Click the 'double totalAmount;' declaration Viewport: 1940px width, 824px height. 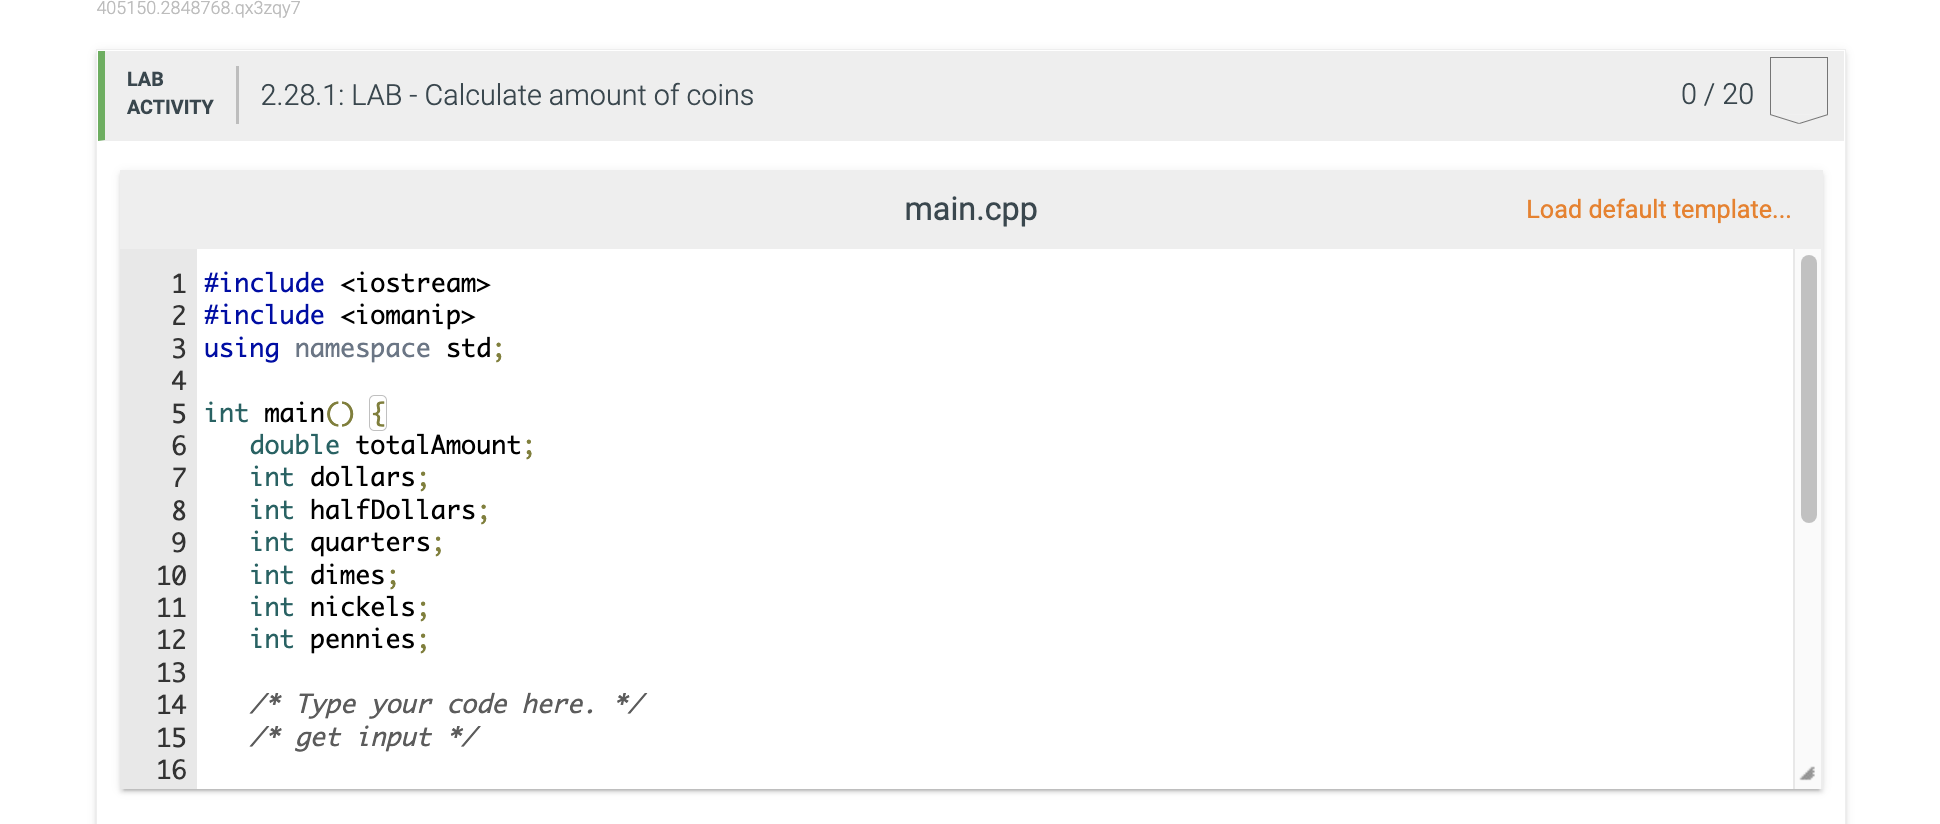[x=390, y=445]
